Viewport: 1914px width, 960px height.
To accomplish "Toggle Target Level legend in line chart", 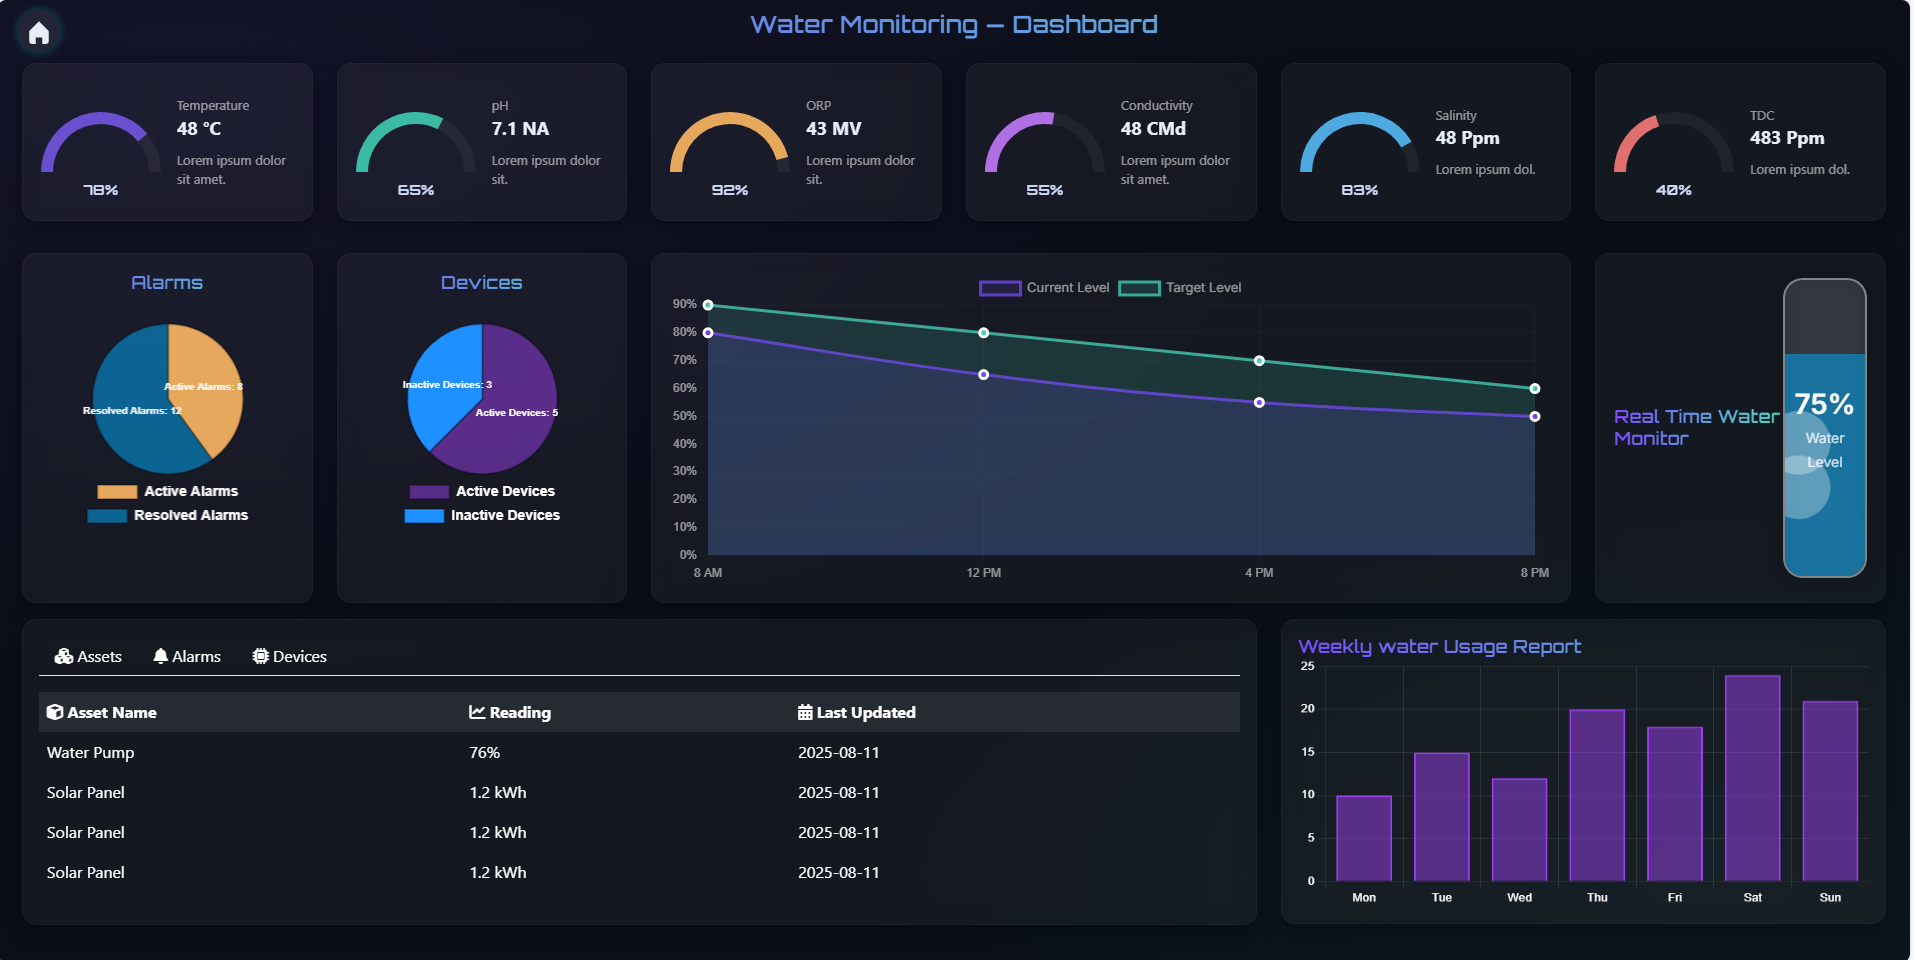I will (x=1180, y=288).
